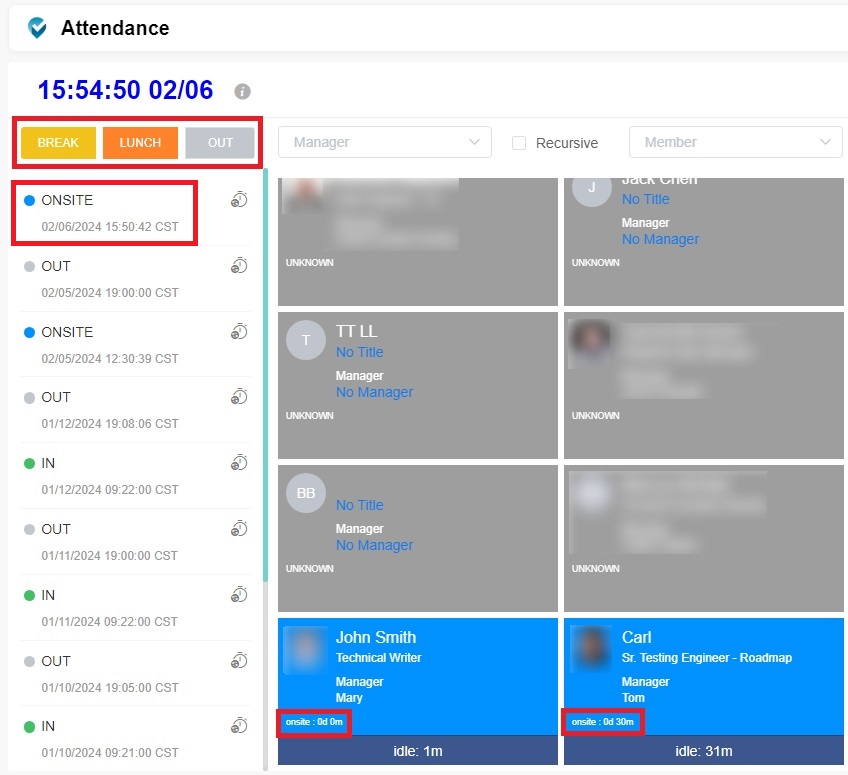
Task: Enable the Recursive checkbox
Action: tap(519, 143)
